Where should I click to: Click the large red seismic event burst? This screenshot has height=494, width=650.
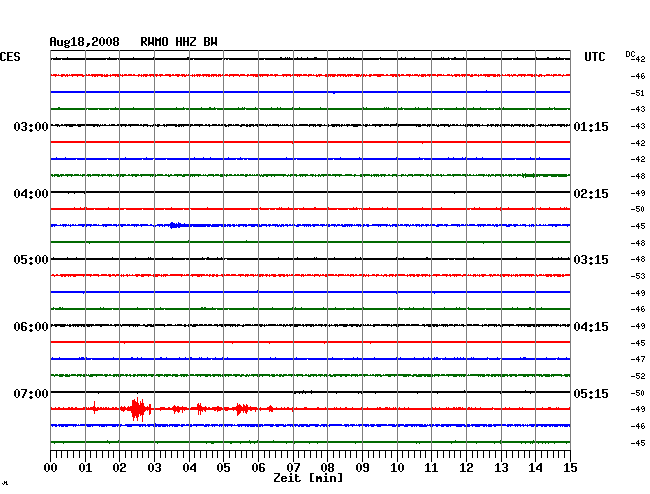click(x=137, y=409)
